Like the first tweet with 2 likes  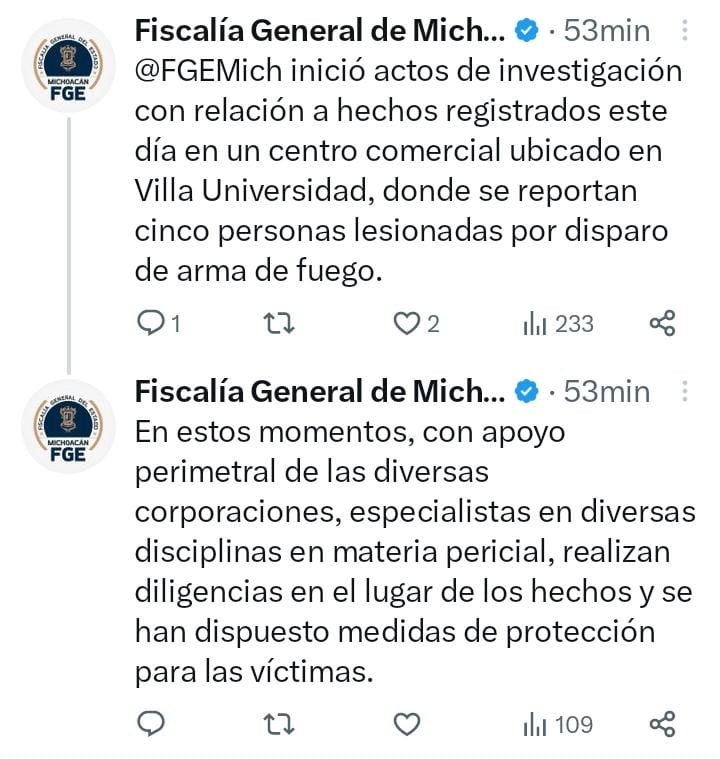pyautogui.click(x=416, y=324)
